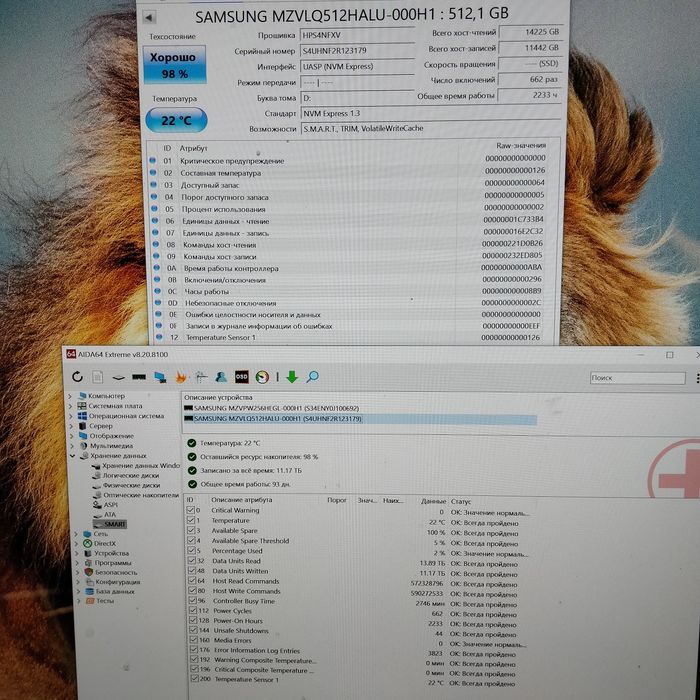The height and width of the screenshot is (700, 700).
Task: Expand the Отображение tree node
Action: point(72,436)
